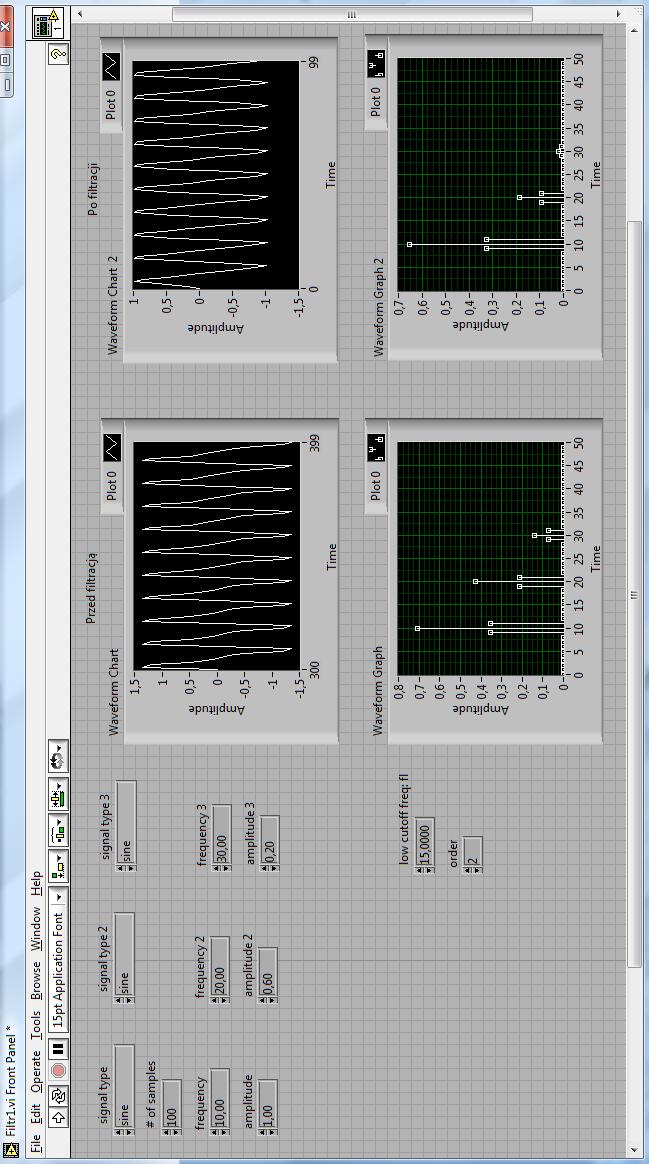Open the Resize Objects toolbar tool
649x1164 pixels.
click(59, 795)
